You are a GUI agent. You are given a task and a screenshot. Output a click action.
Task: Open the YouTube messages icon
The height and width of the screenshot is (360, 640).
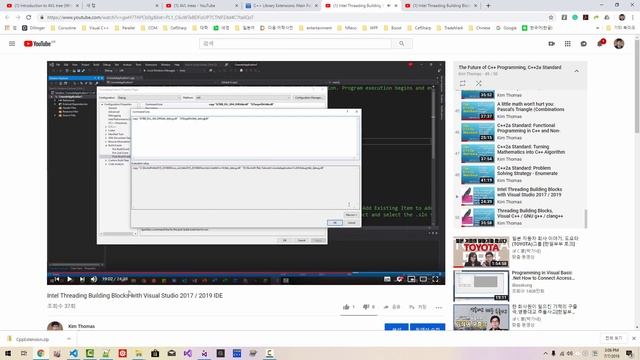point(584,44)
